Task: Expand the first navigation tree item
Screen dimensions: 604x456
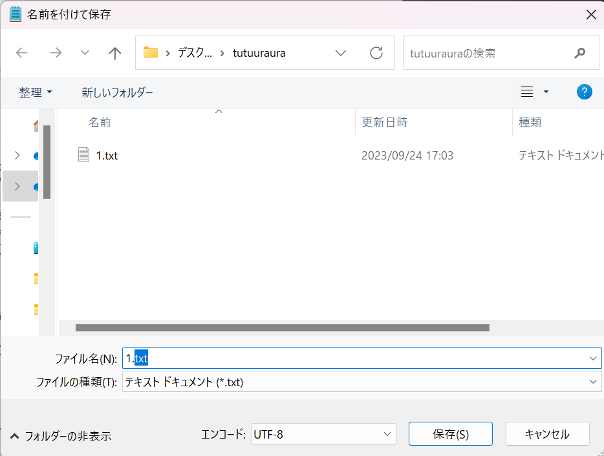Action: coord(17,155)
